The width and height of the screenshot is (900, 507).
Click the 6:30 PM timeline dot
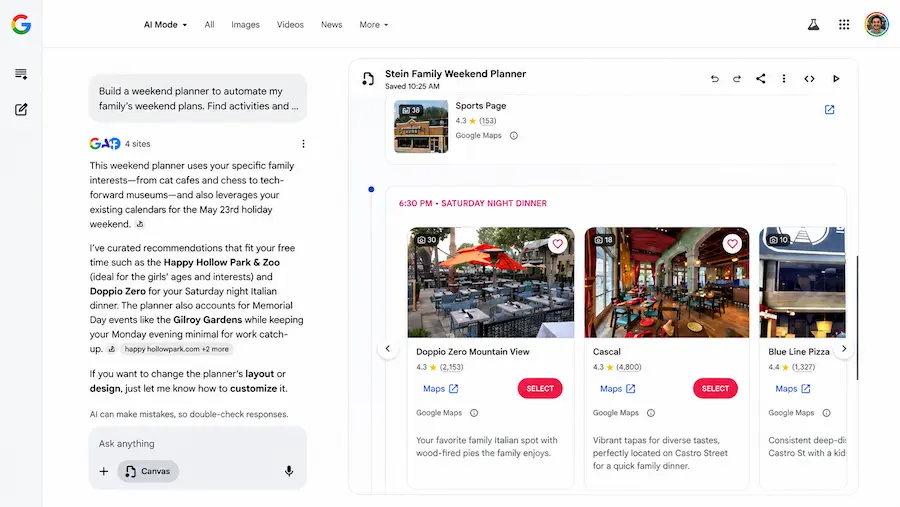point(371,189)
